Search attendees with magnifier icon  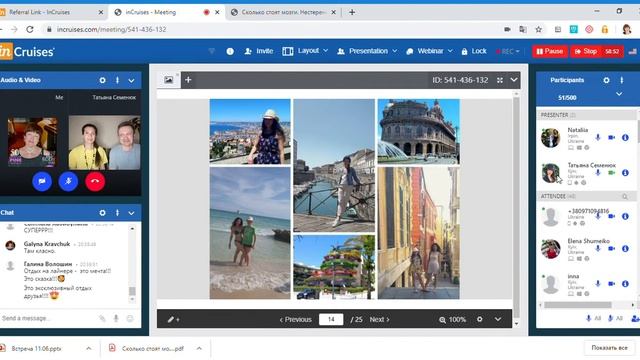(625, 197)
